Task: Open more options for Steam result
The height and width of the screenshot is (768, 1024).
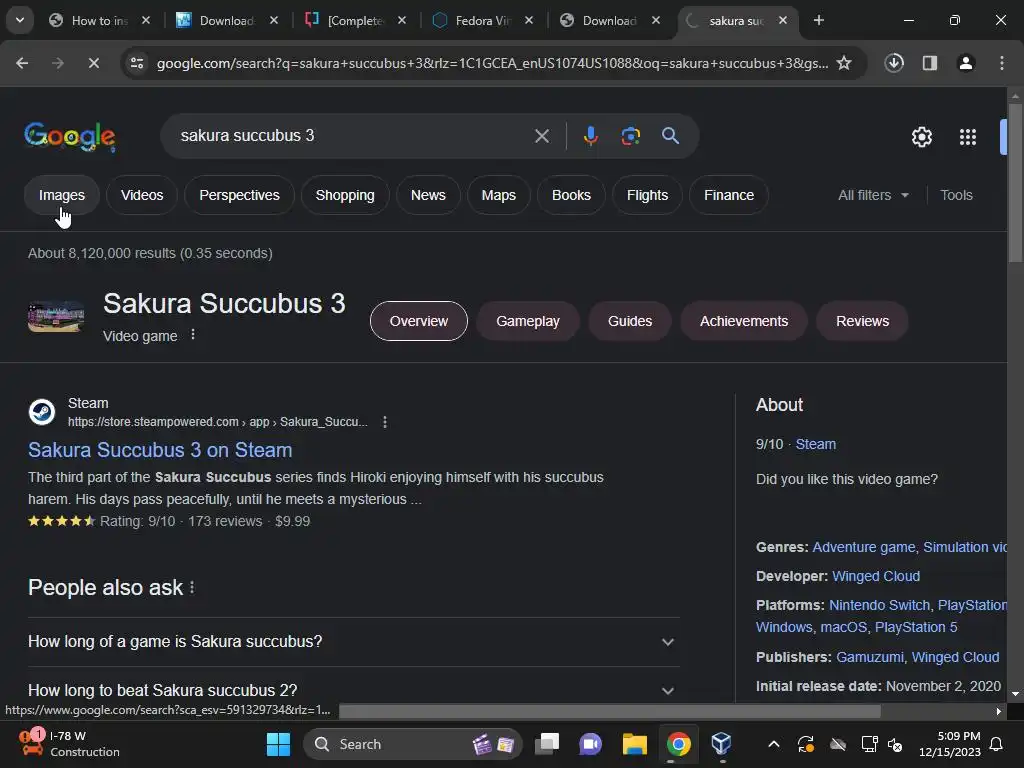Action: 385,422
